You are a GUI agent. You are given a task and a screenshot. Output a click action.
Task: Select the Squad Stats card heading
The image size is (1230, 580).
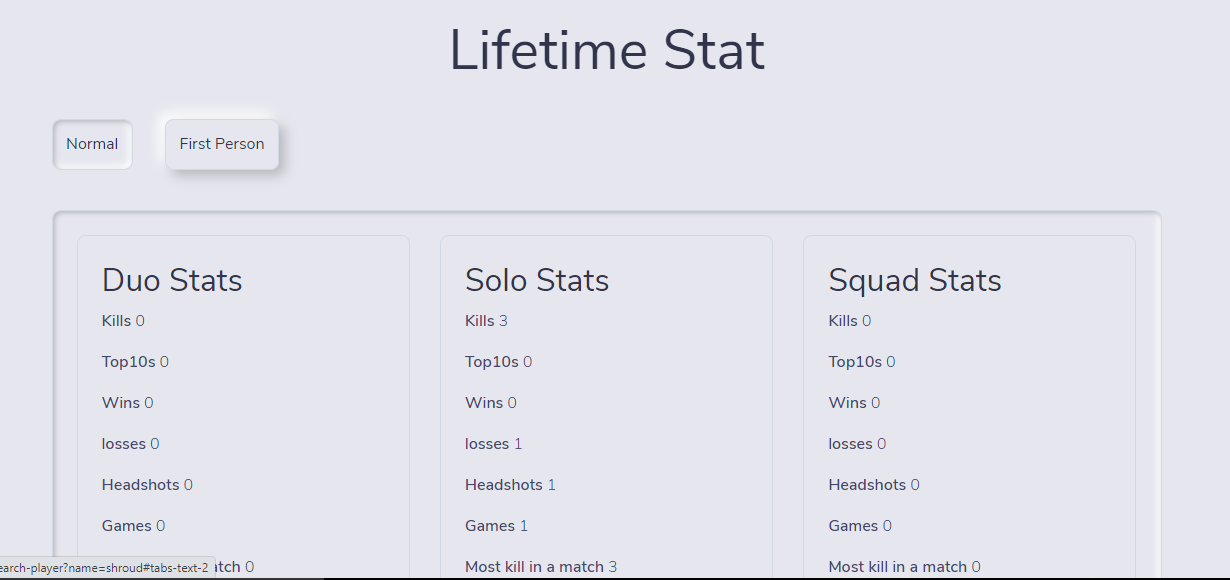pos(915,280)
